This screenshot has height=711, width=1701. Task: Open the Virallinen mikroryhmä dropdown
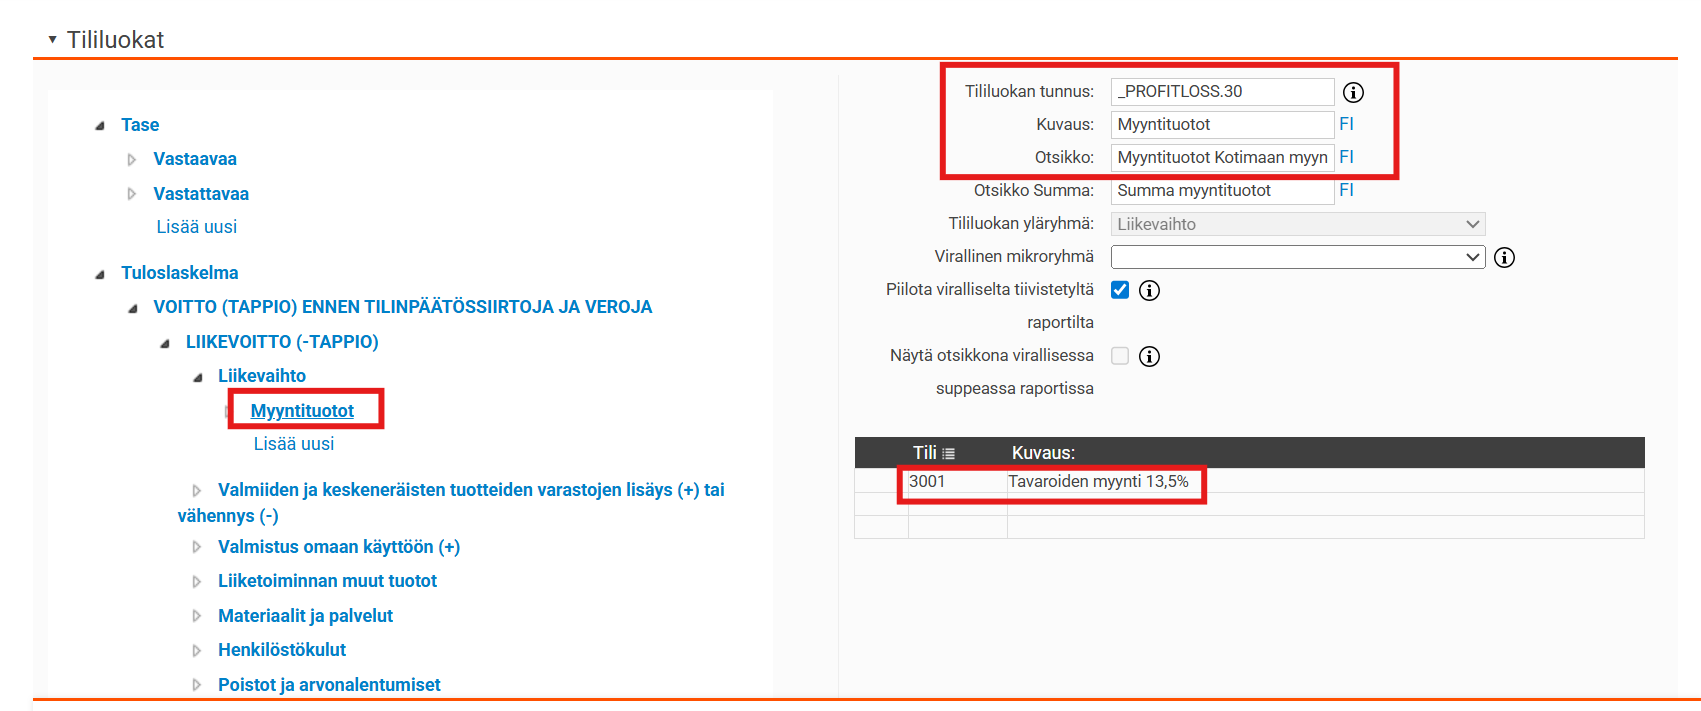click(x=1297, y=257)
